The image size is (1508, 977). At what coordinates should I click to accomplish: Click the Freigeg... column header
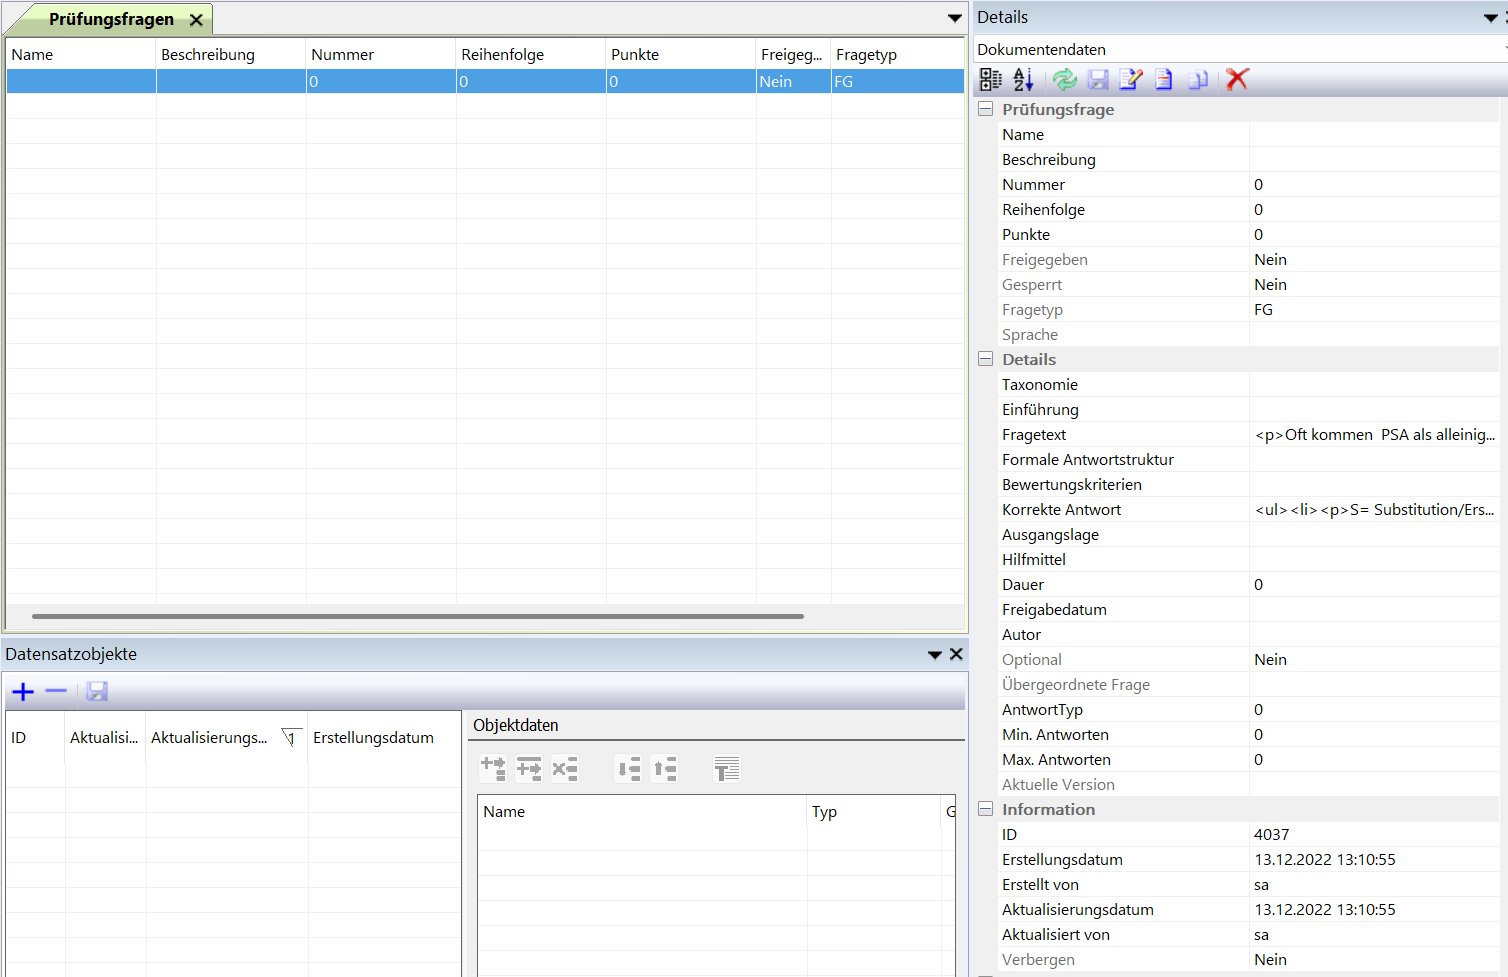pyautogui.click(x=794, y=55)
